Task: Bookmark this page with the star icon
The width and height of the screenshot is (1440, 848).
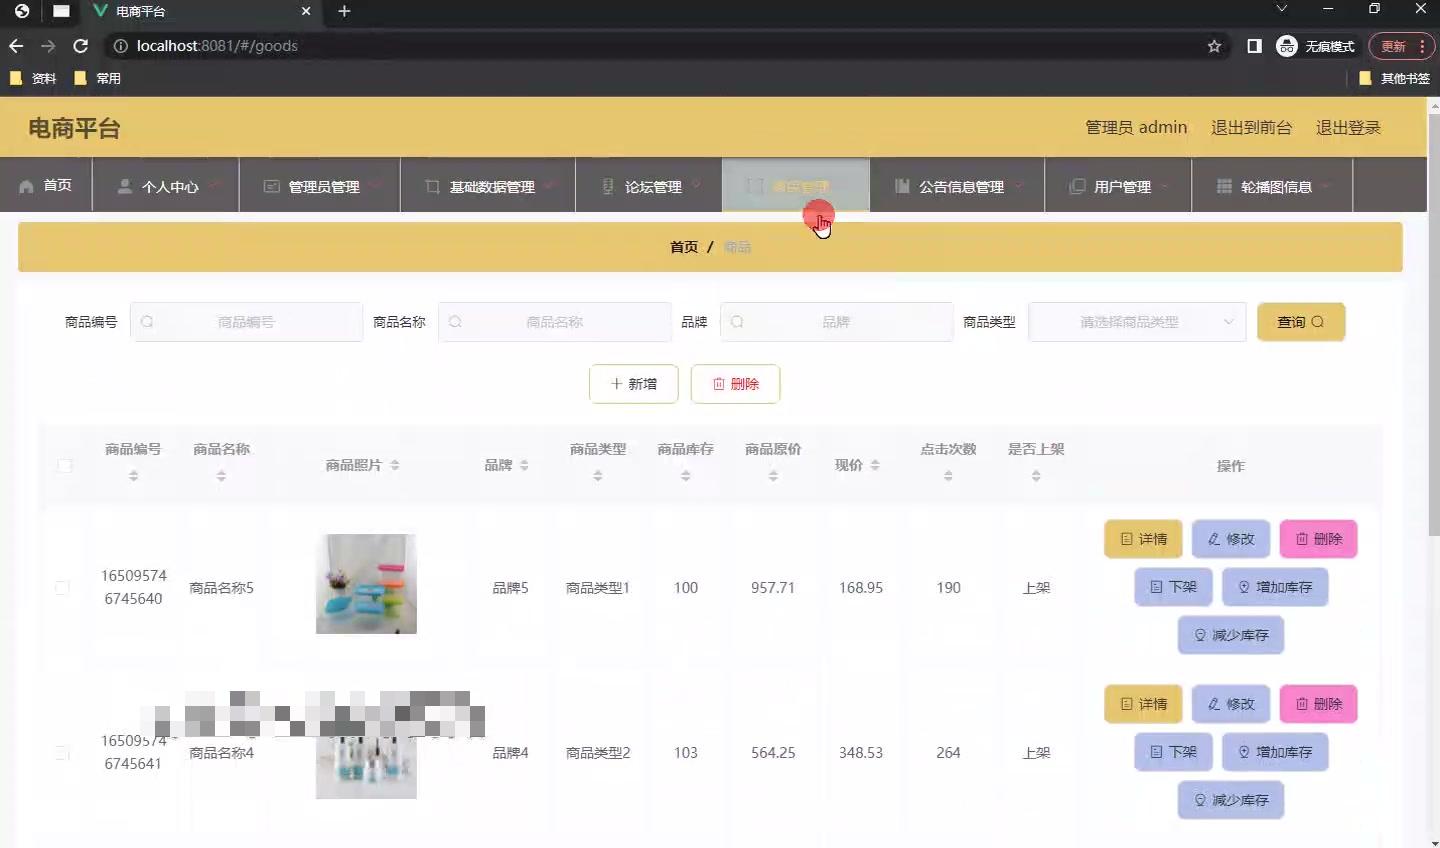Action: coord(1214,46)
